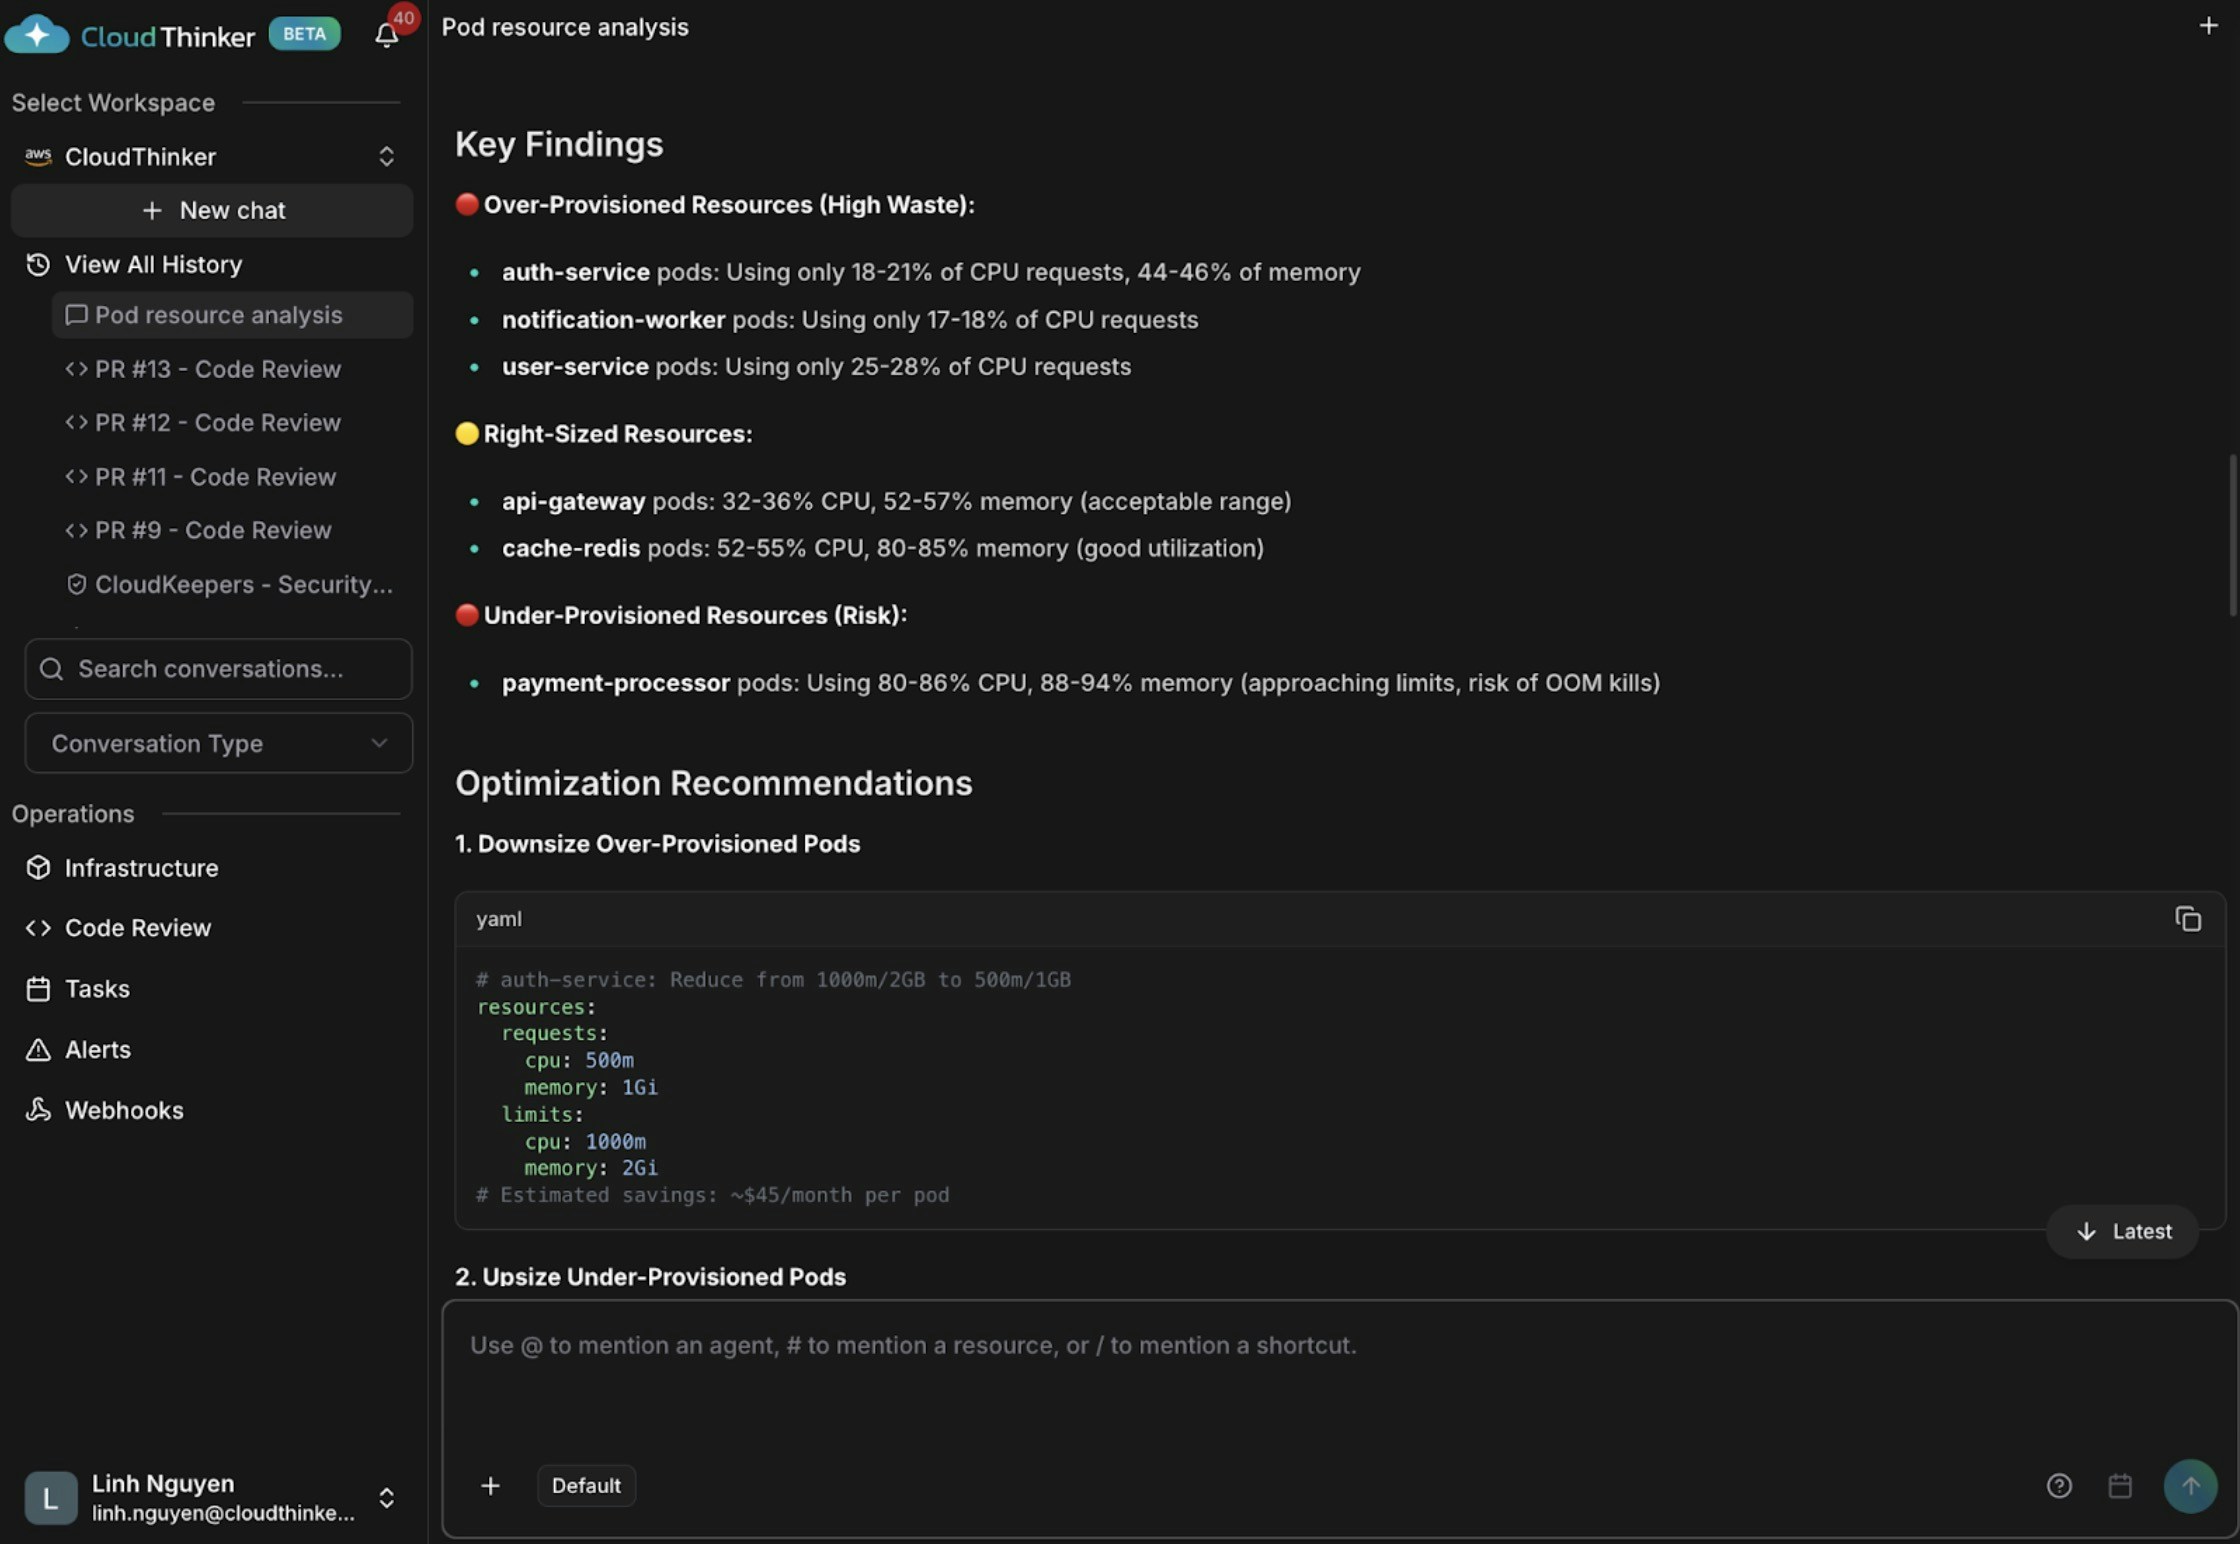Open the calendar scheduling icon in the chat box
This screenshot has height=1544, width=2240.
(2121, 1486)
